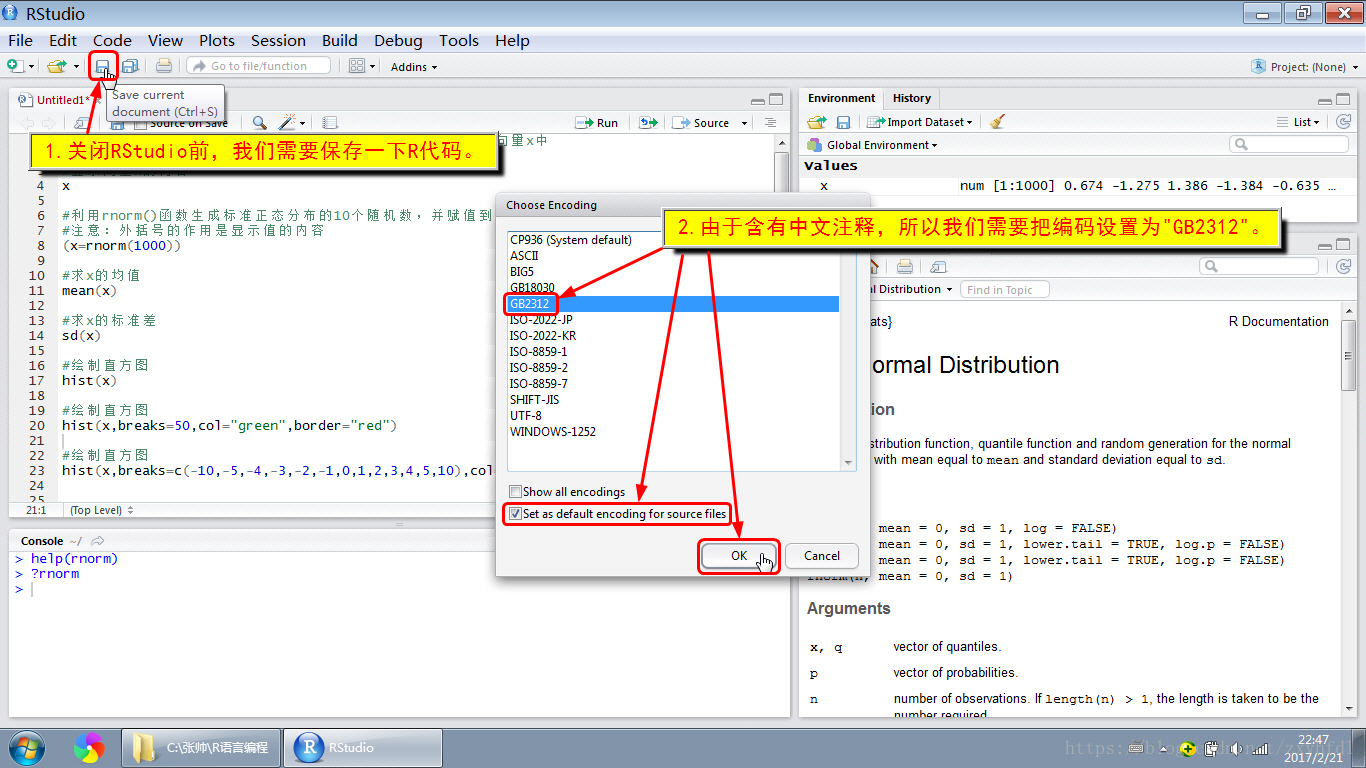This screenshot has width=1366, height=768.
Task: Show Help topic in new window icon
Action: pos(938,267)
